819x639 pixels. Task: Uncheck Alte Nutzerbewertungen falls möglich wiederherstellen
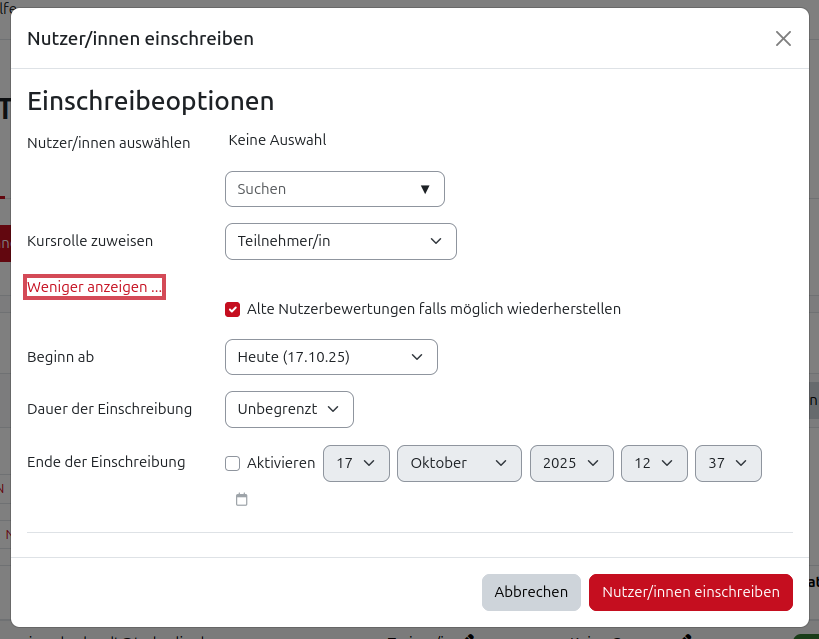click(232, 309)
